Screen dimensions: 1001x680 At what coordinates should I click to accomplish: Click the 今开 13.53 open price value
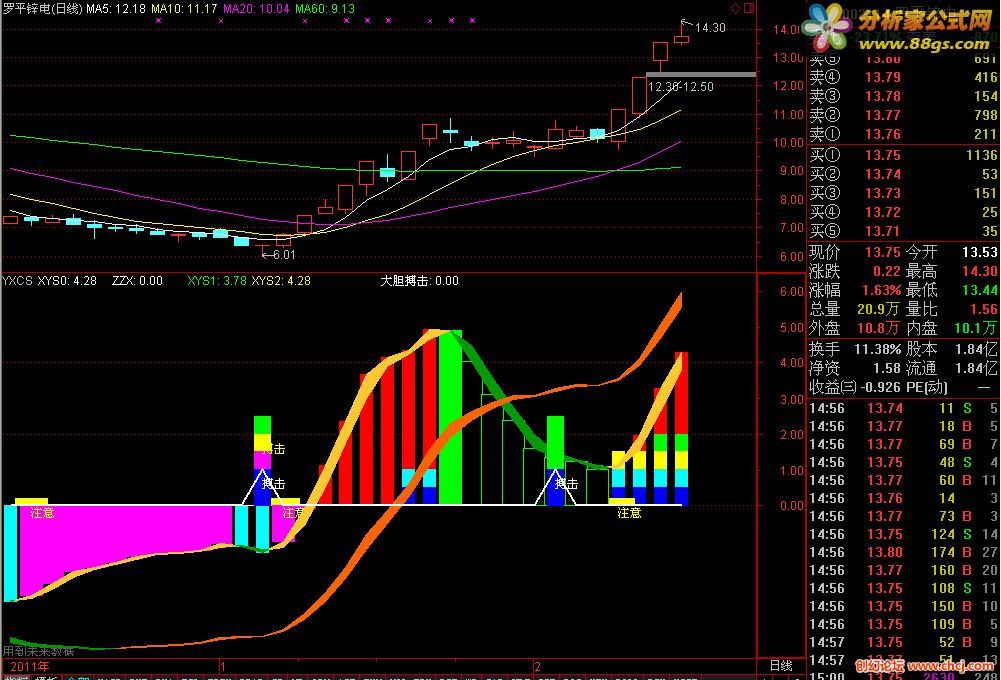click(980, 252)
